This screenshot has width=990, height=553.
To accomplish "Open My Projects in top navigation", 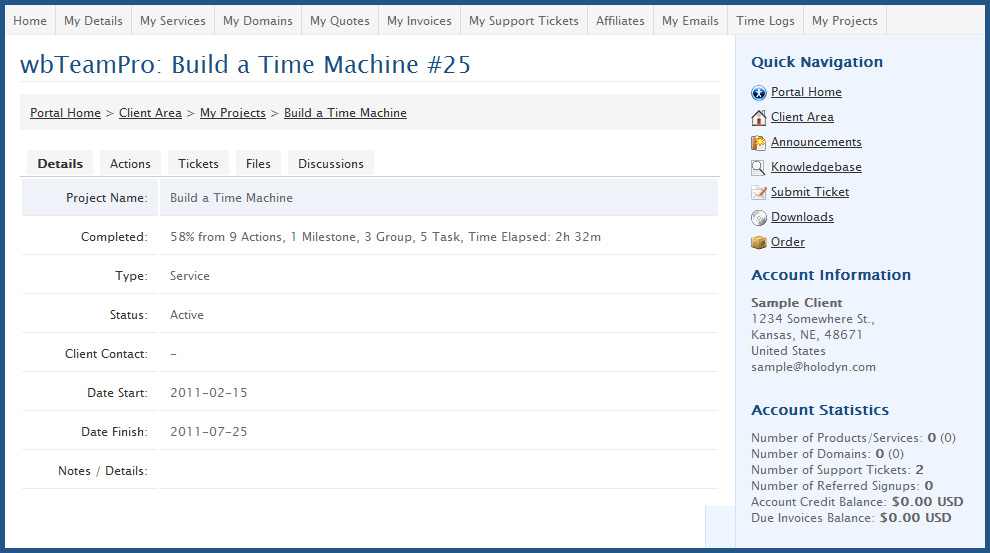I will tap(845, 21).
